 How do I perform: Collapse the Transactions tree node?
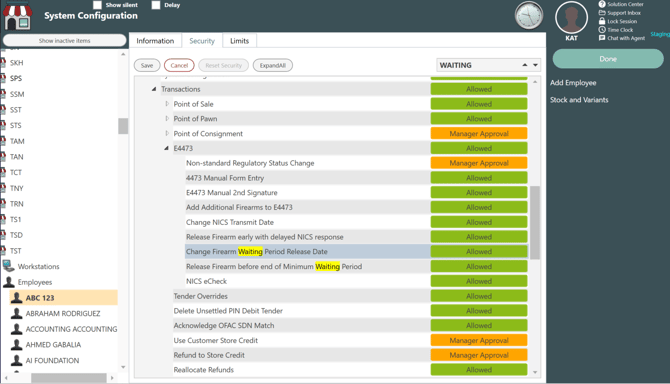pos(154,89)
